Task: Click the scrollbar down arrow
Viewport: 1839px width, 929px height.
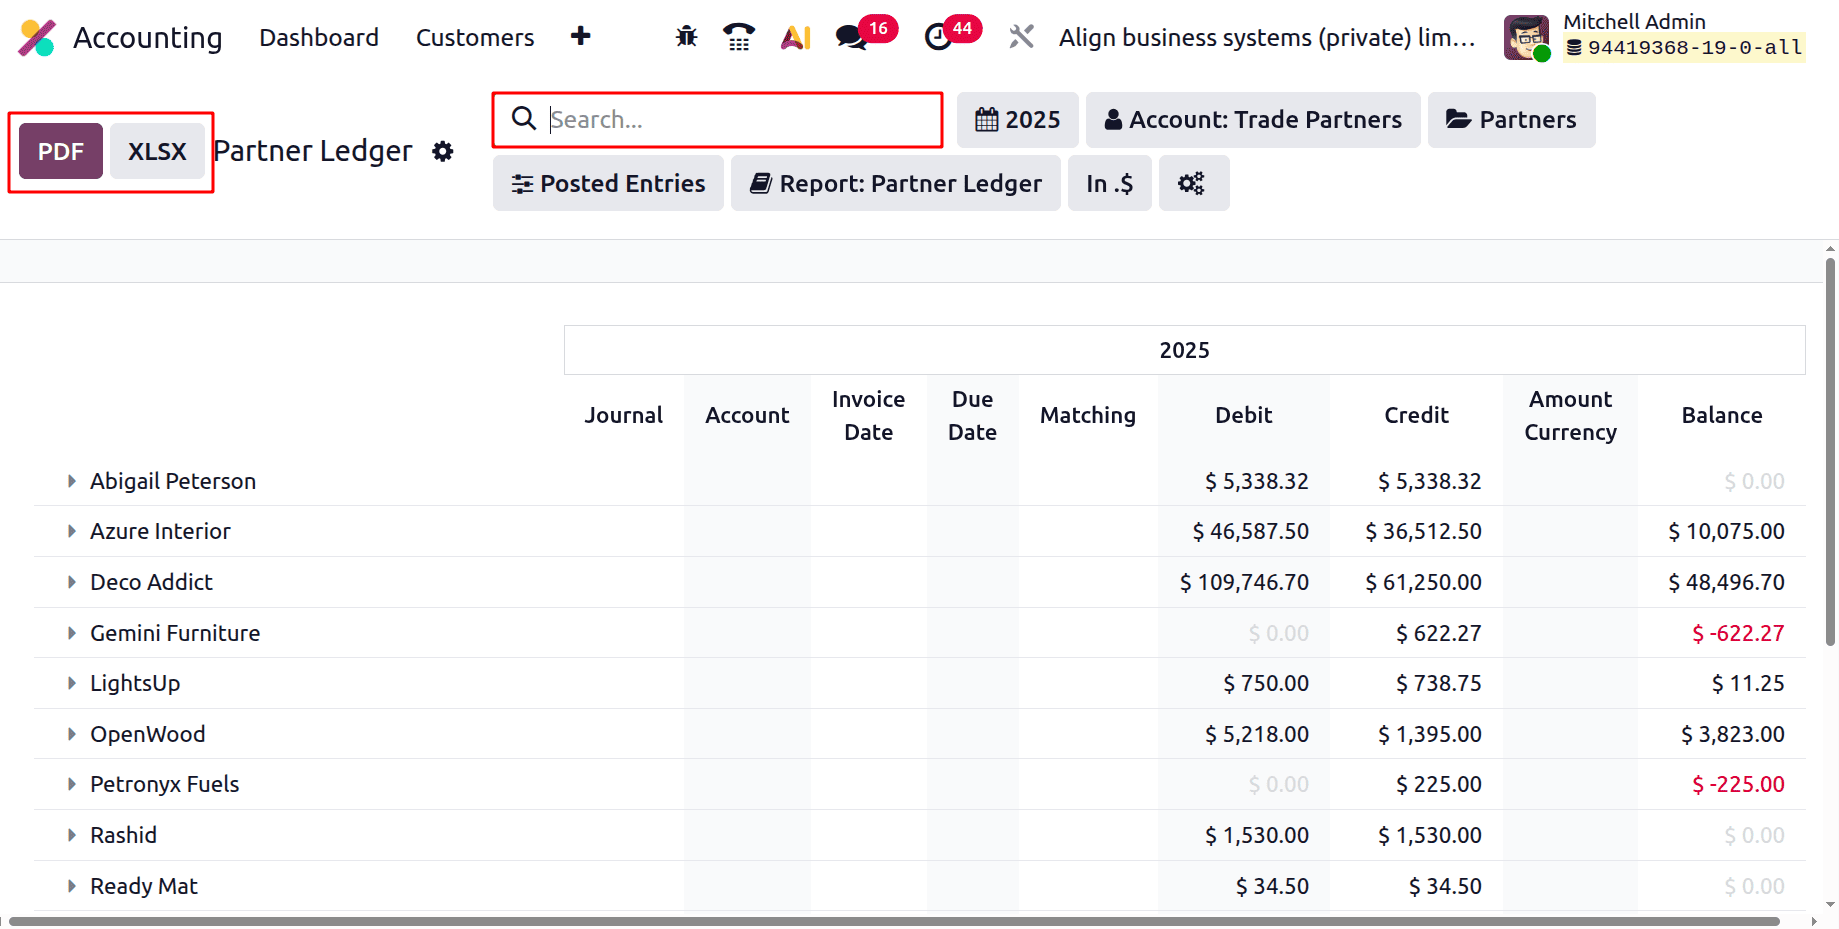Action: (1830, 904)
